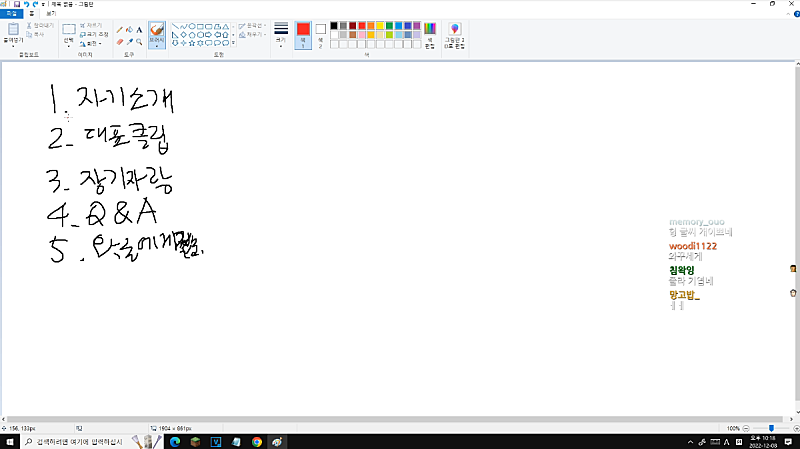
Task: Select the Text tool (A icon)
Action: pos(139,30)
